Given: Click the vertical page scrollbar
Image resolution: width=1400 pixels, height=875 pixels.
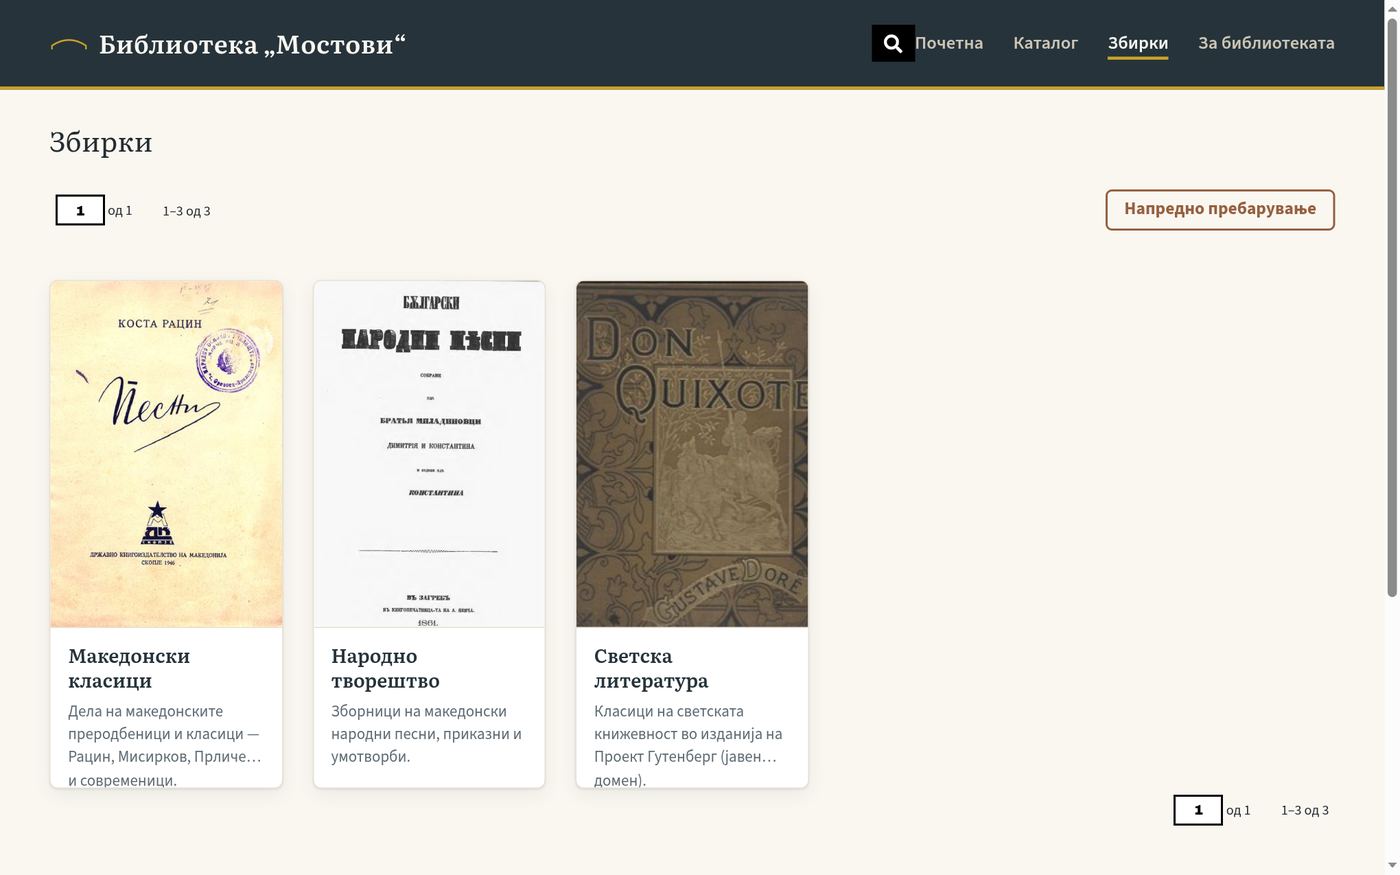Looking at the screenshot, I should (x=1392, y=308).
